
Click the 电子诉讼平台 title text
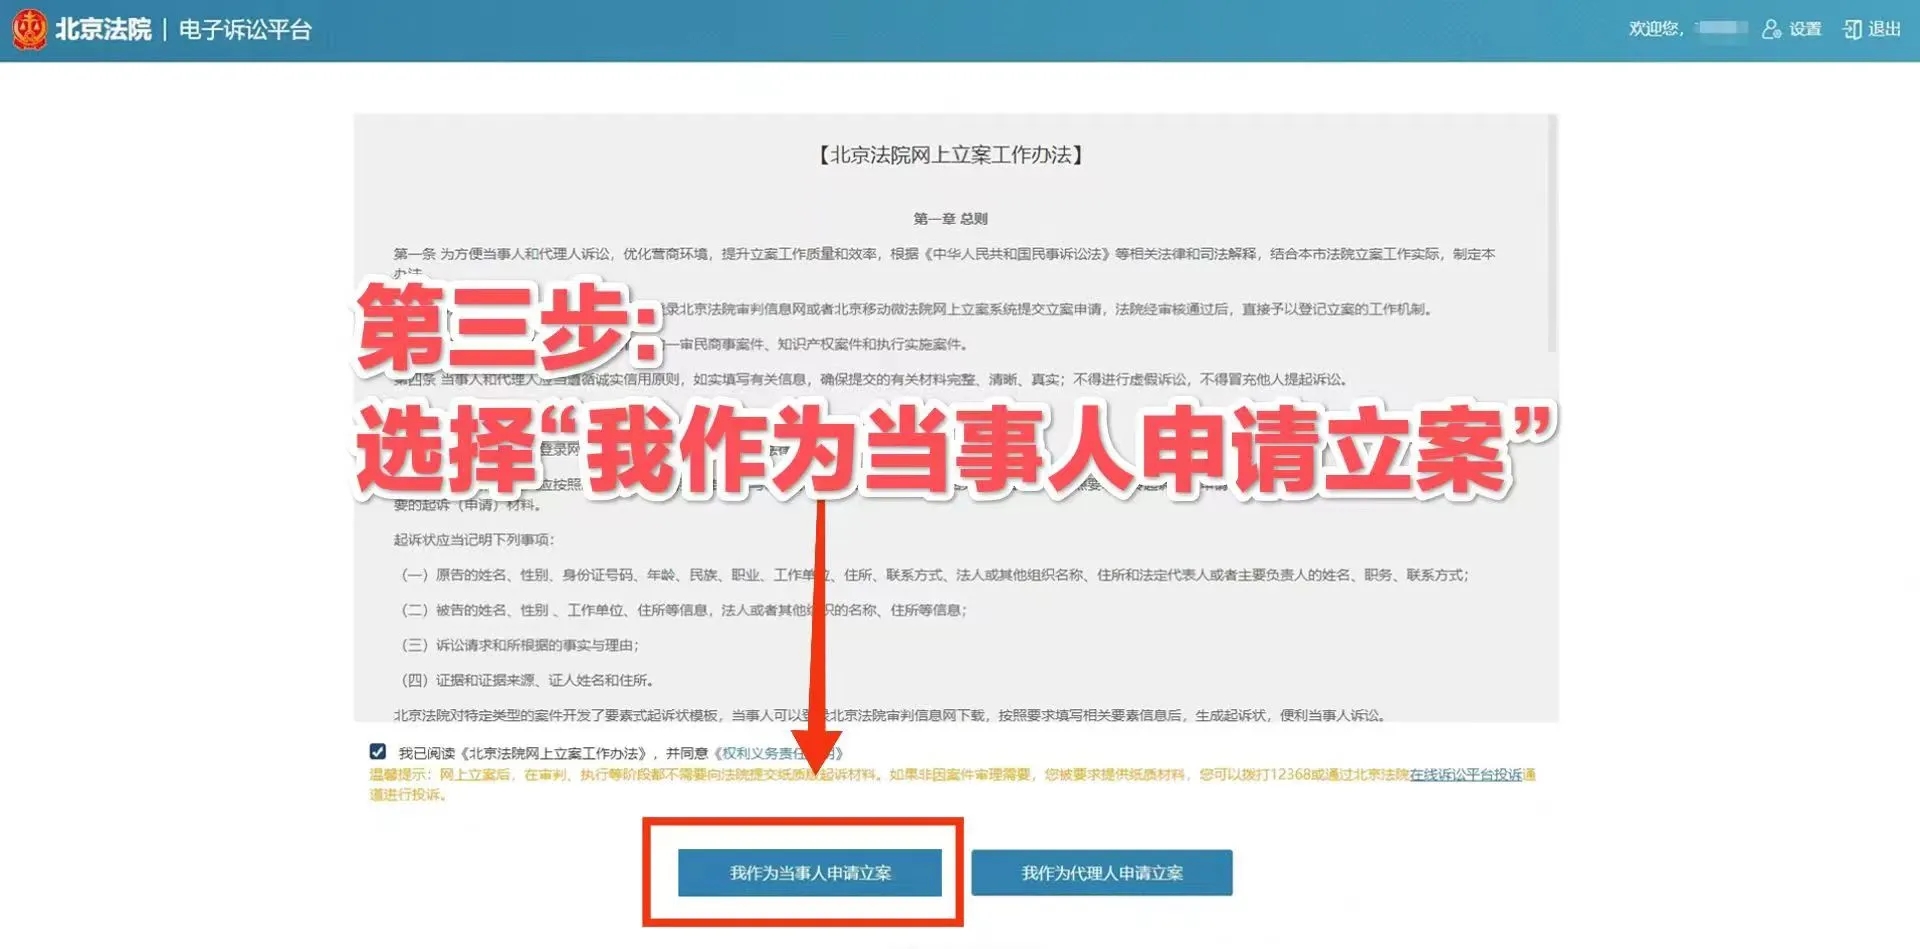(x=245, y=29)
